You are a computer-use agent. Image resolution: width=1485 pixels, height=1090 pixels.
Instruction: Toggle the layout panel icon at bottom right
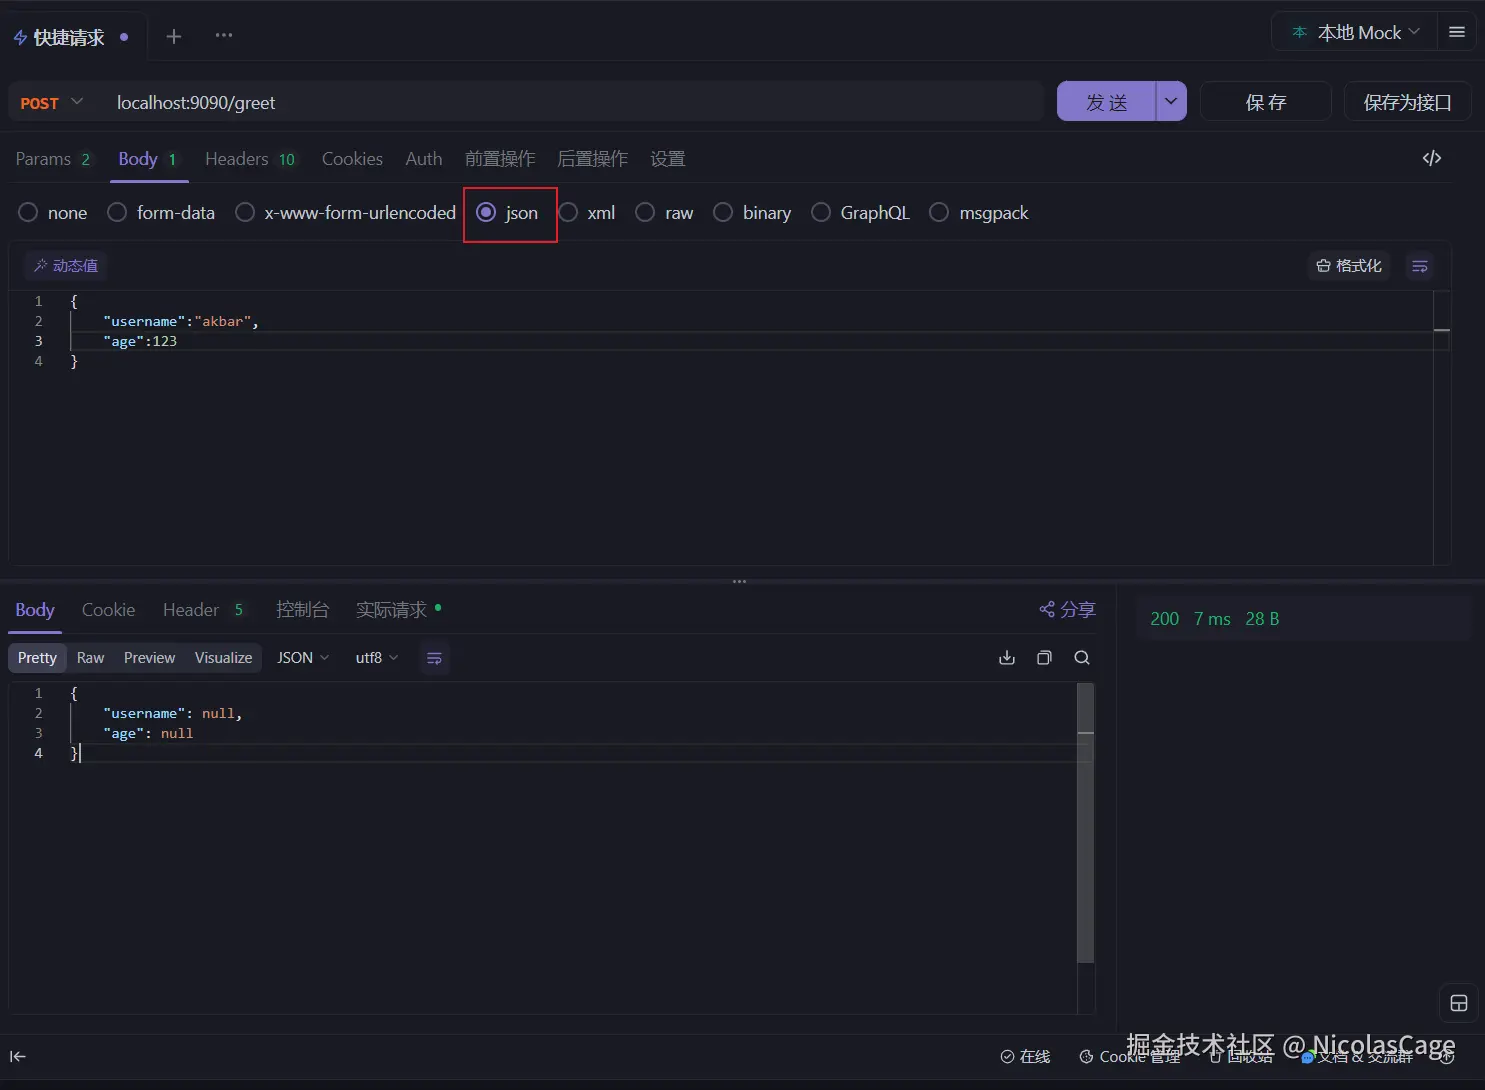click(x=1459, y=1003)
